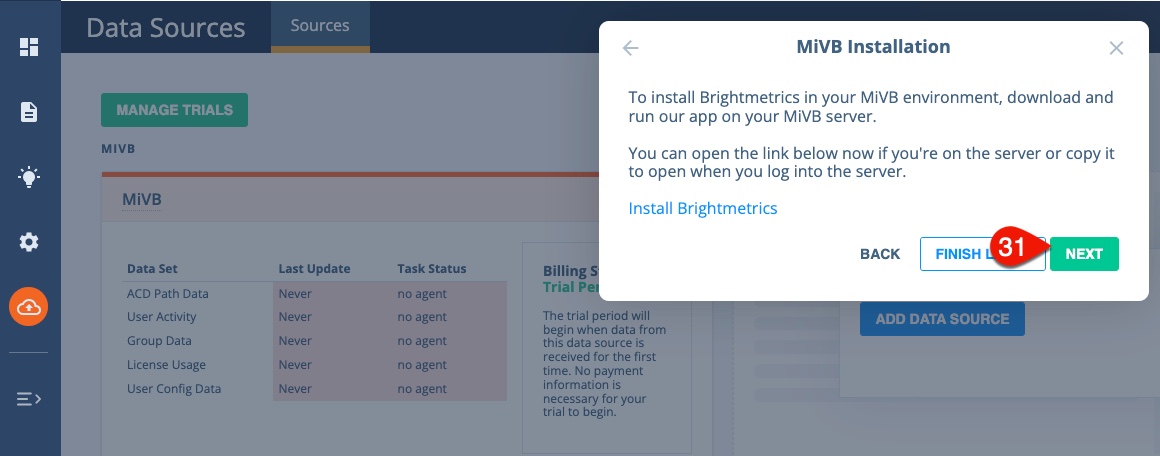Image resolution: width=1160 pixels, height=456 pixels.
Task: Click the Data Sources page title
Action: [166, 28]
